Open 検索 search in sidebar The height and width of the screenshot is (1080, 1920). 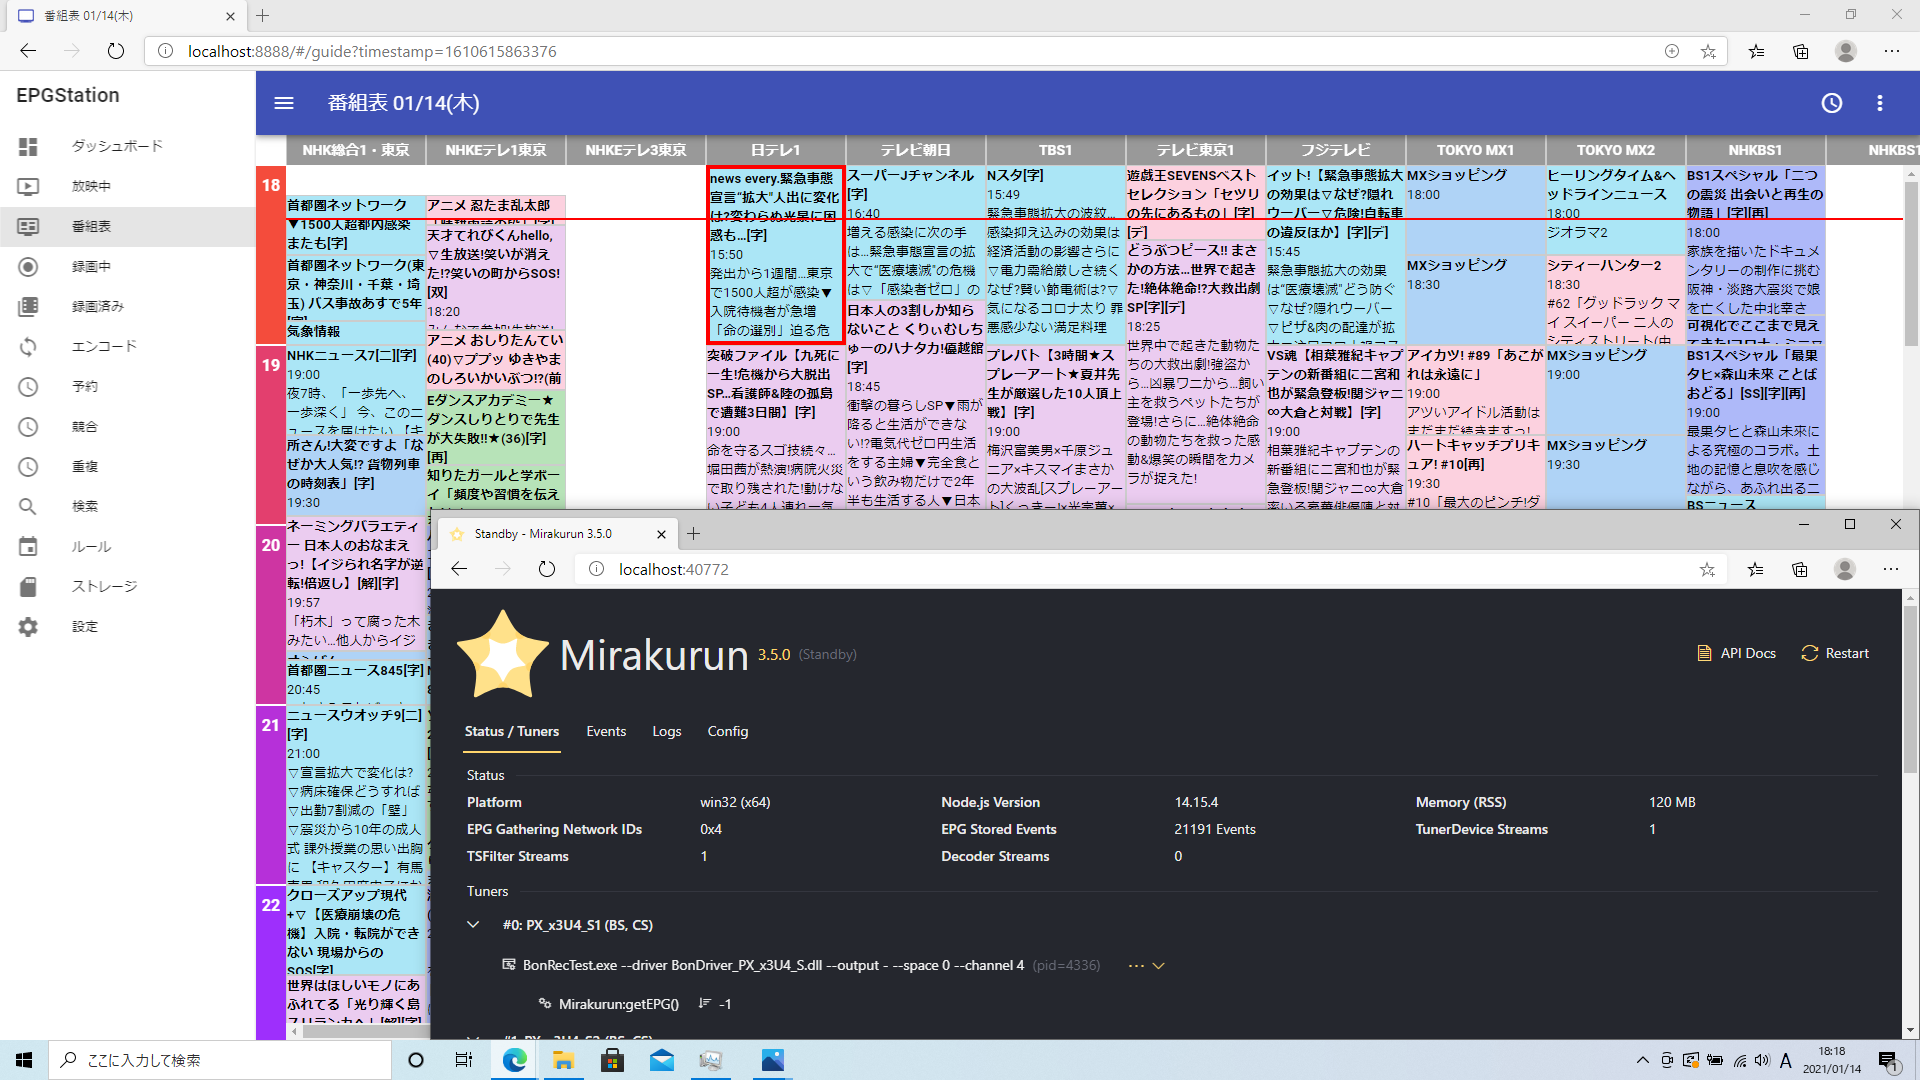coord(84,506)
